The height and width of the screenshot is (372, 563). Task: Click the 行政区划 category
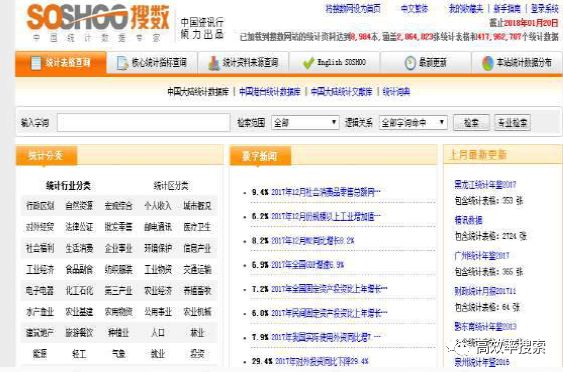40,206
